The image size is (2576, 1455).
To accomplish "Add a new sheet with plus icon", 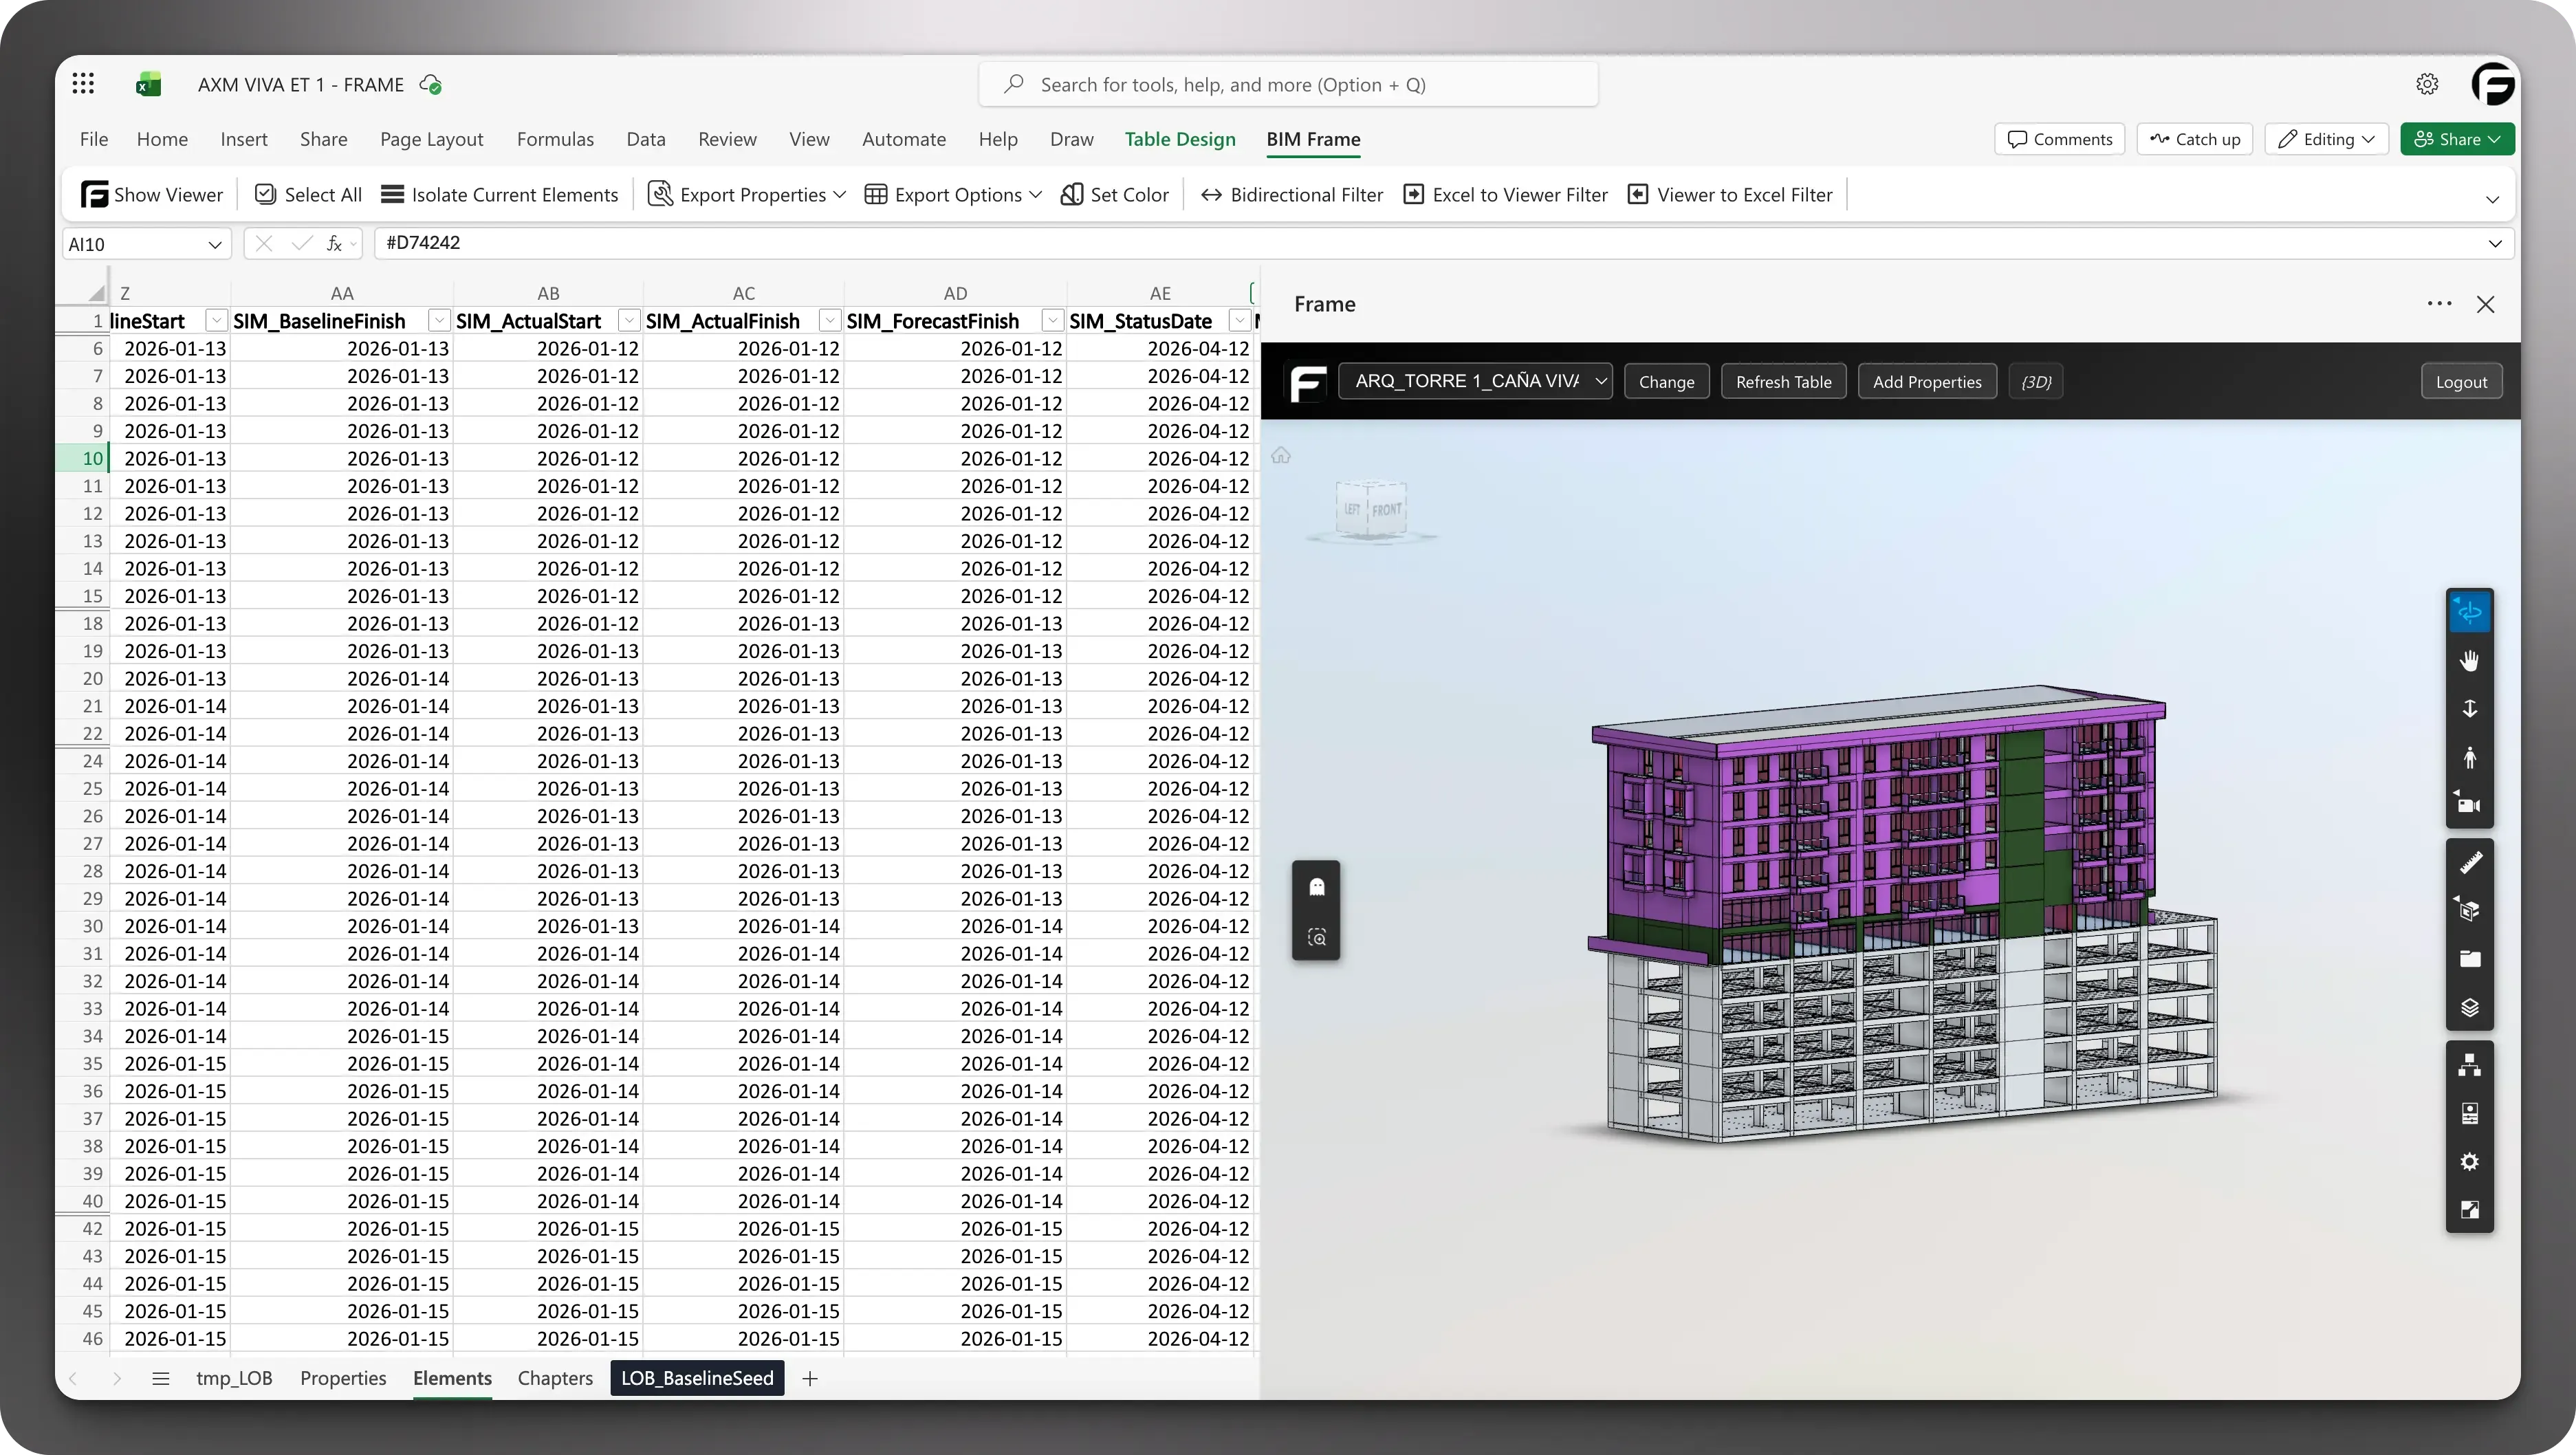I will point(810,1378).
